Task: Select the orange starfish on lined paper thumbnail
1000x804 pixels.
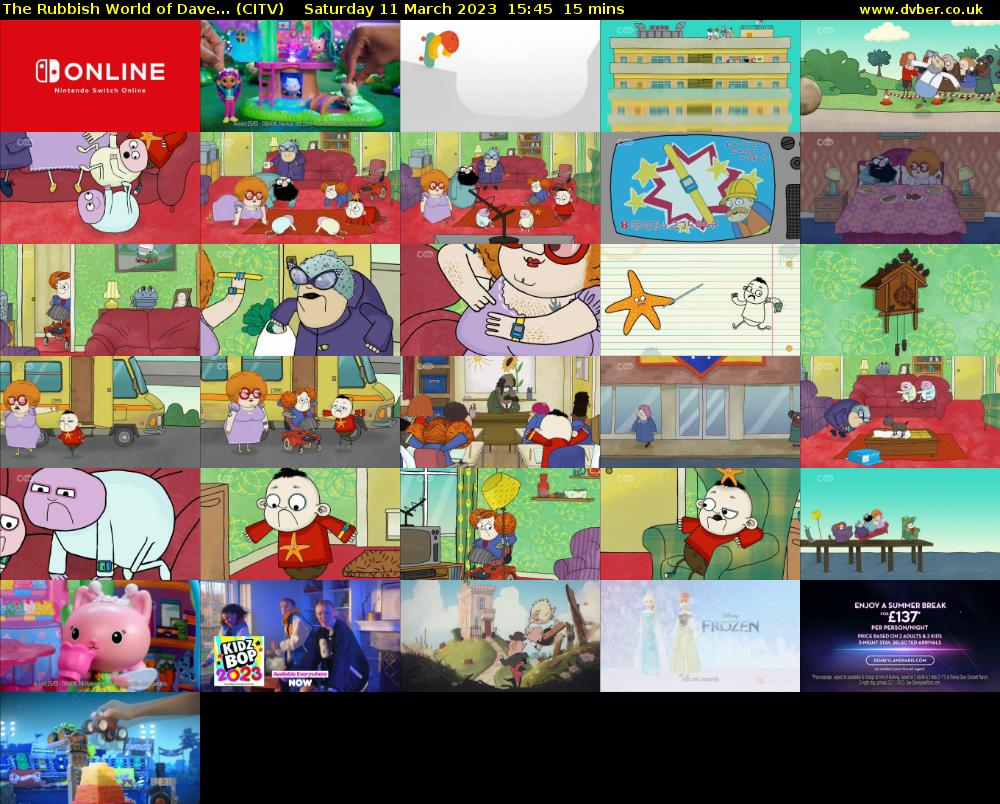Action: pos(700,300)
